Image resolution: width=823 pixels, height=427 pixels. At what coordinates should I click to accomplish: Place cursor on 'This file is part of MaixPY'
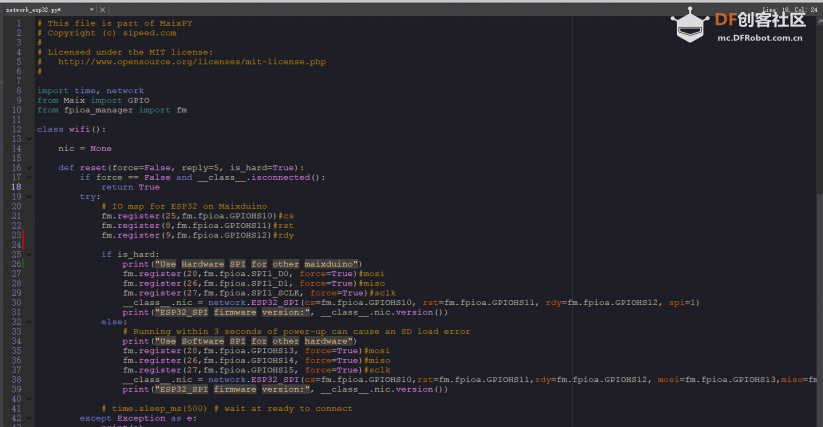[120, 24]
